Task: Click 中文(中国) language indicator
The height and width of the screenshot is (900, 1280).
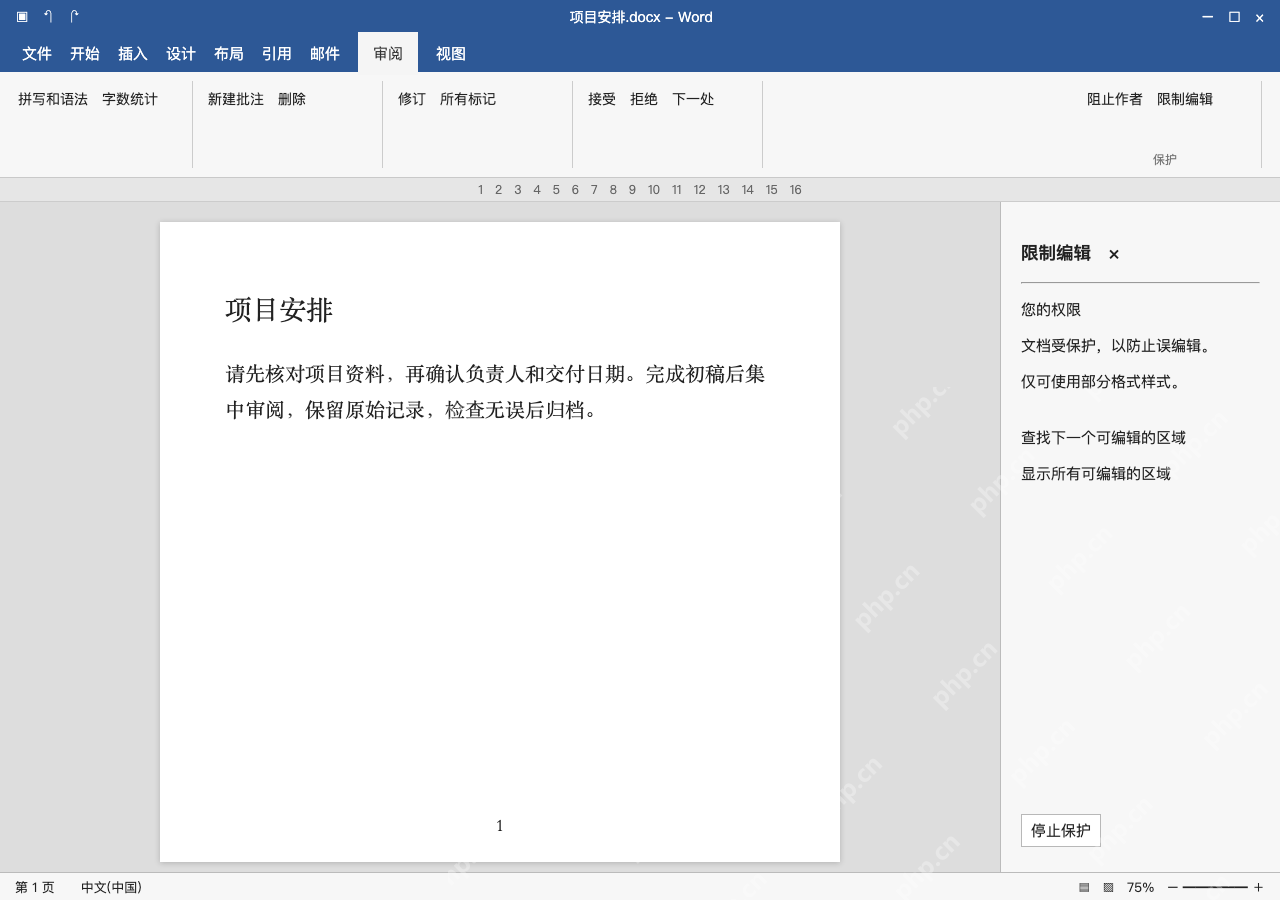Action: pos(111,887)
